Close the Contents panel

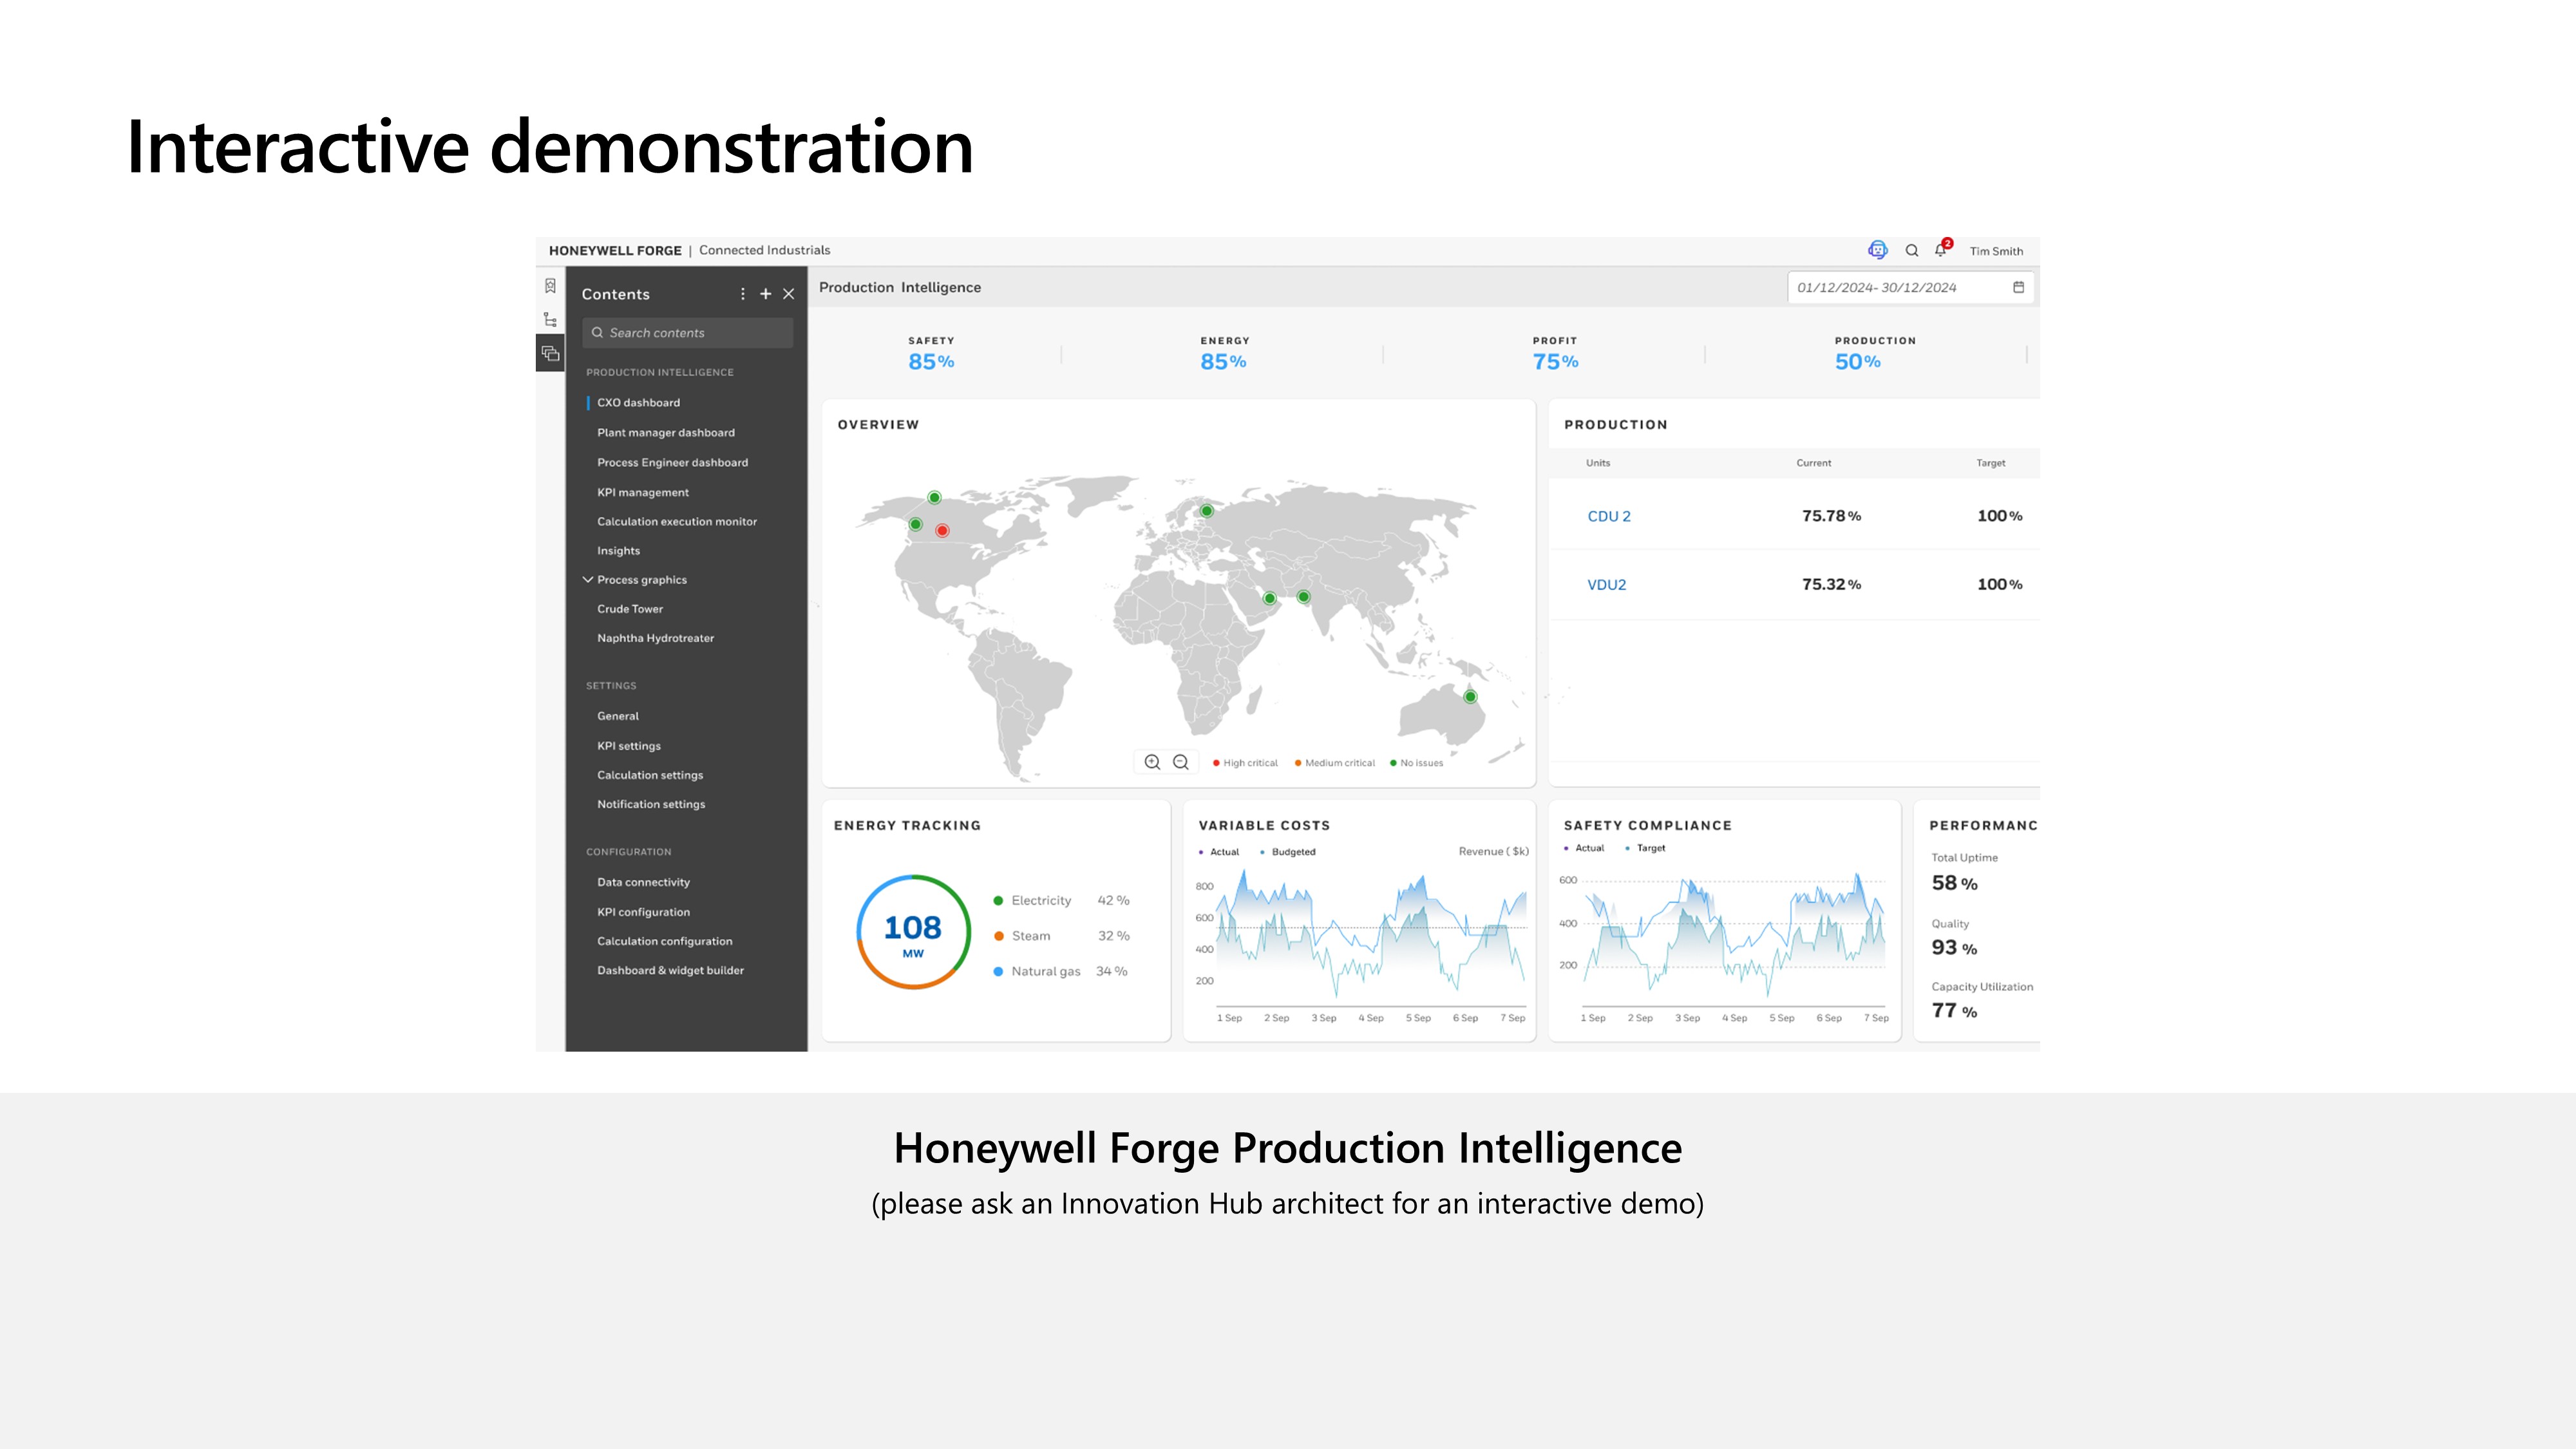pyautogui.click(x=789, y=294)
